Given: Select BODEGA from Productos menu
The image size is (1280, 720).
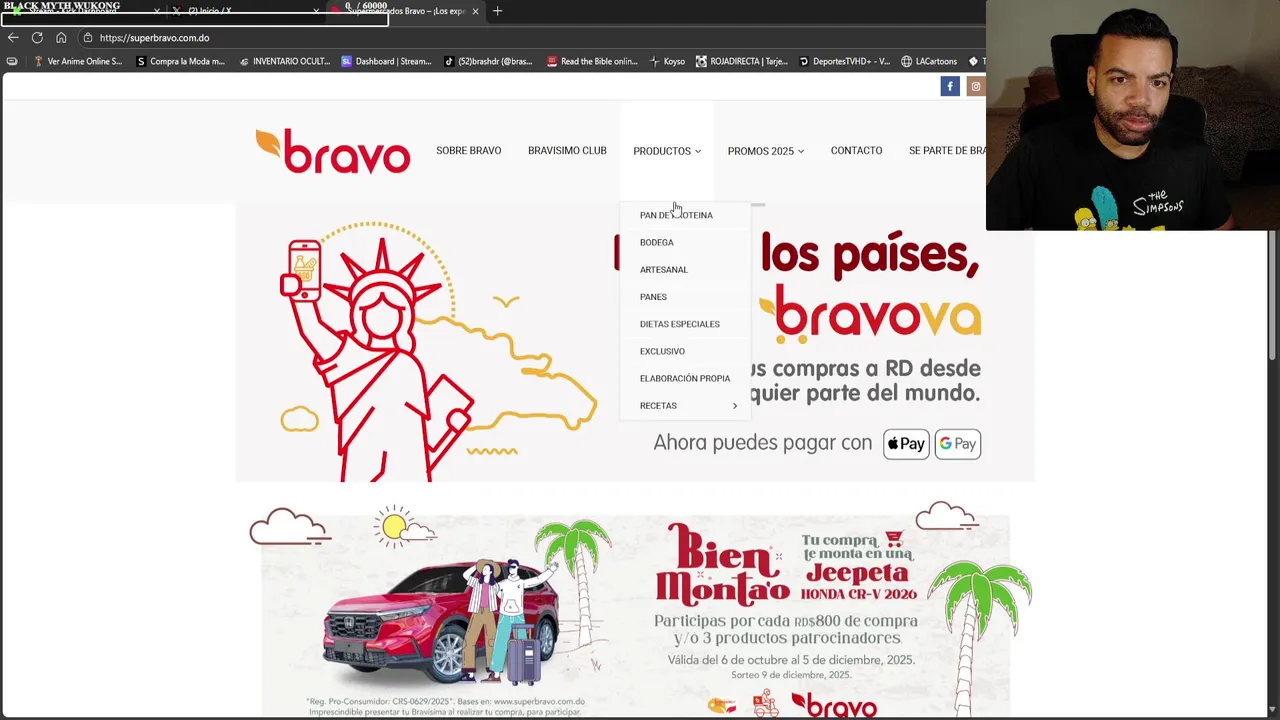Looking at the screenshot, I should pos(657,242).
